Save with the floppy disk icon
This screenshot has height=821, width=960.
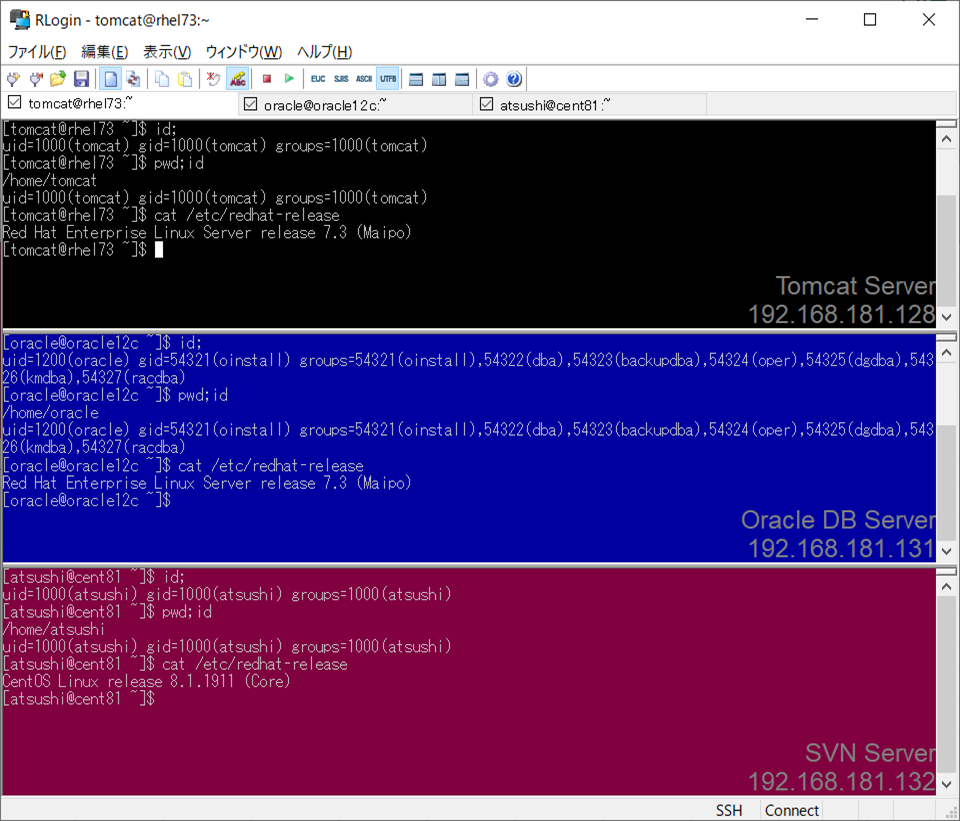[x=81, y=79]
